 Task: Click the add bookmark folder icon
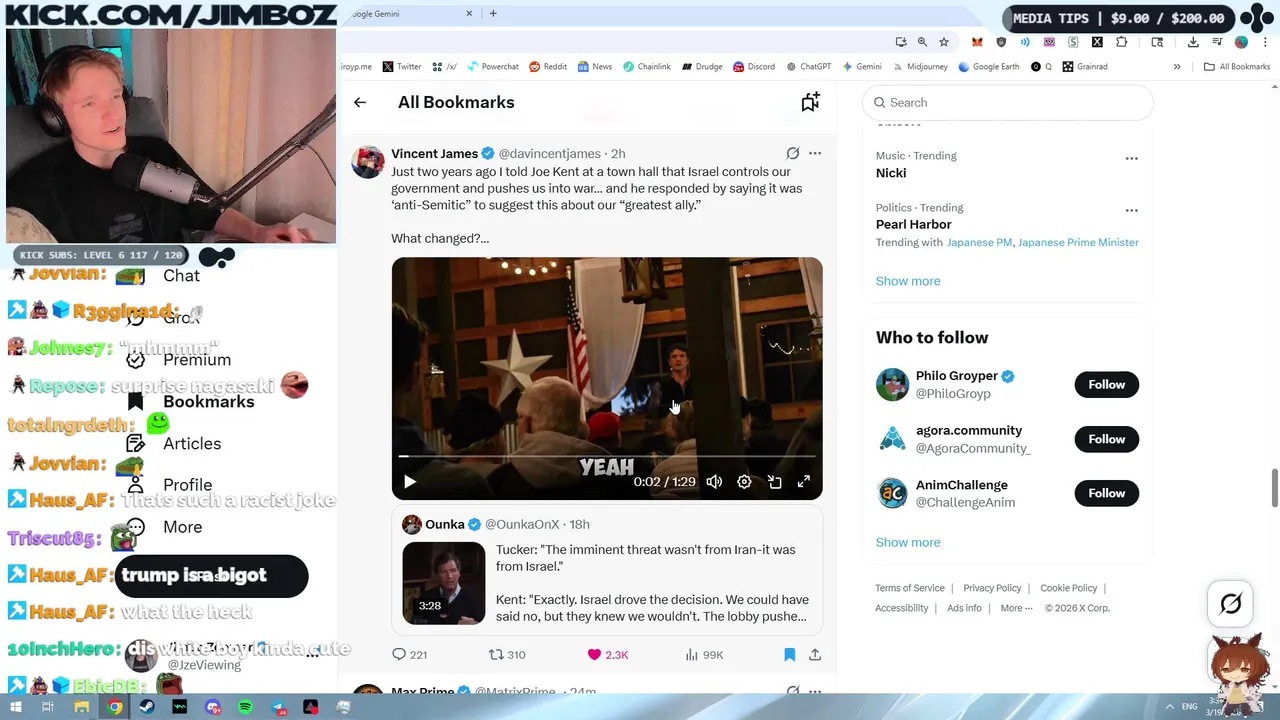(x=810, y=102)
